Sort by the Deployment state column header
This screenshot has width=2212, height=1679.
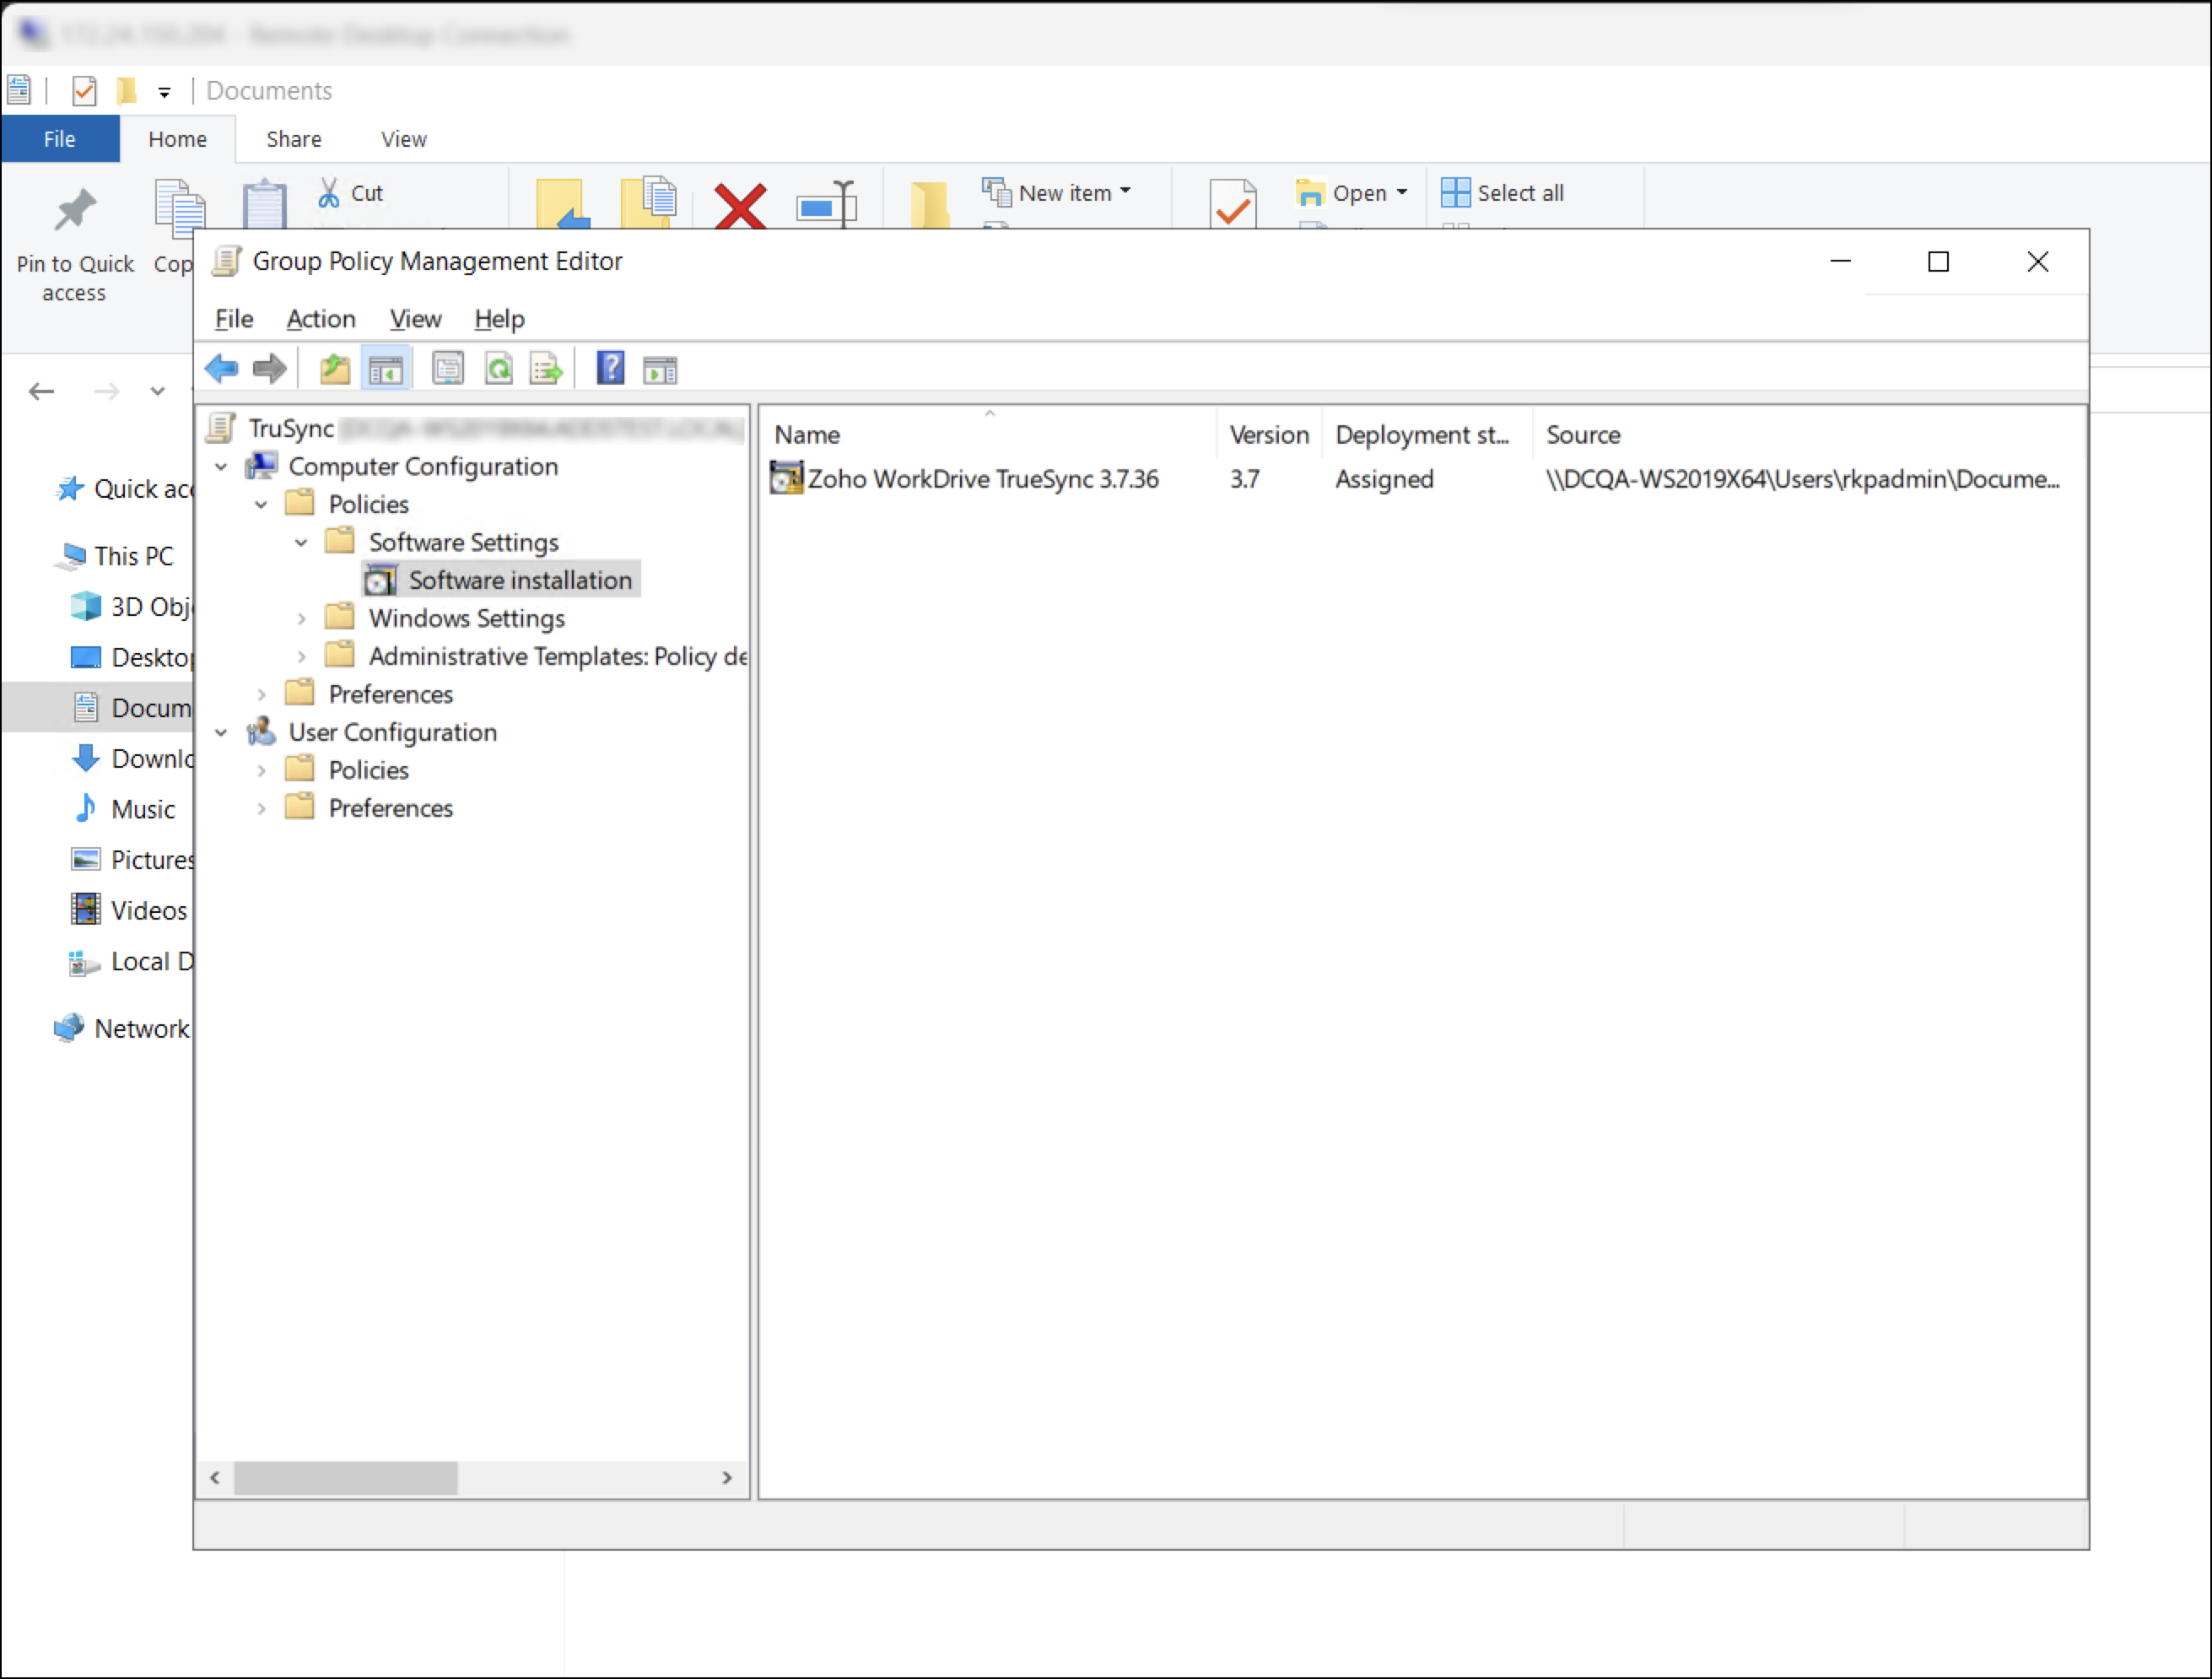(1421, 435)
